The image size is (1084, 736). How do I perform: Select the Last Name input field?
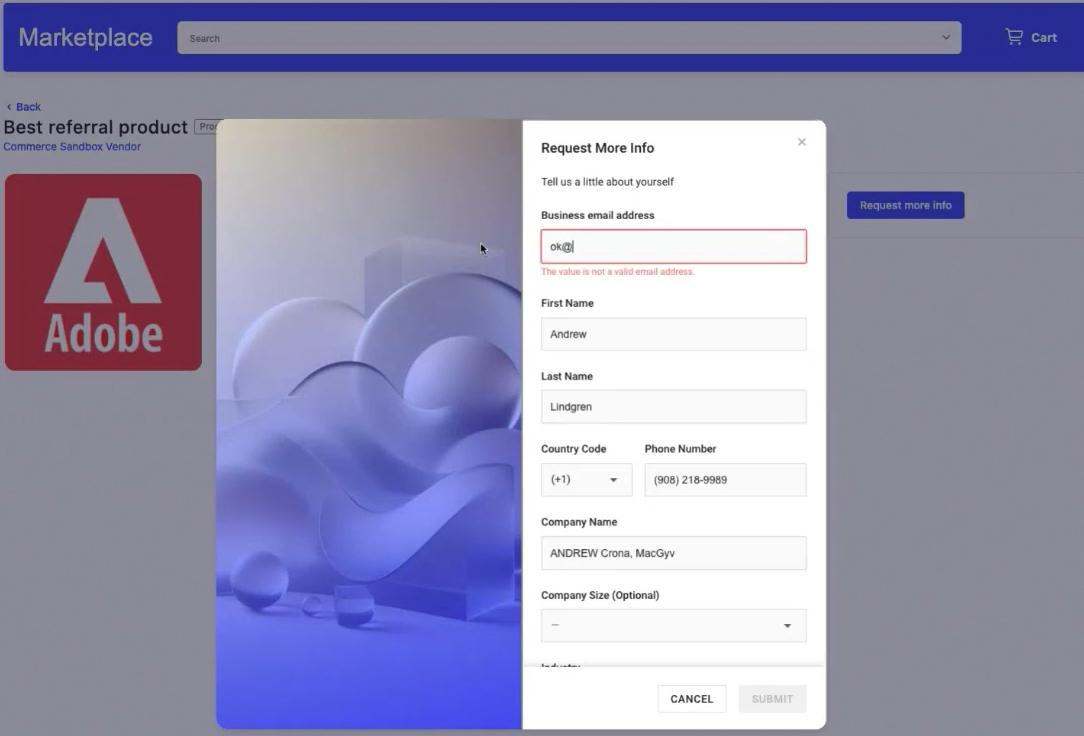(x=673, y=407)
